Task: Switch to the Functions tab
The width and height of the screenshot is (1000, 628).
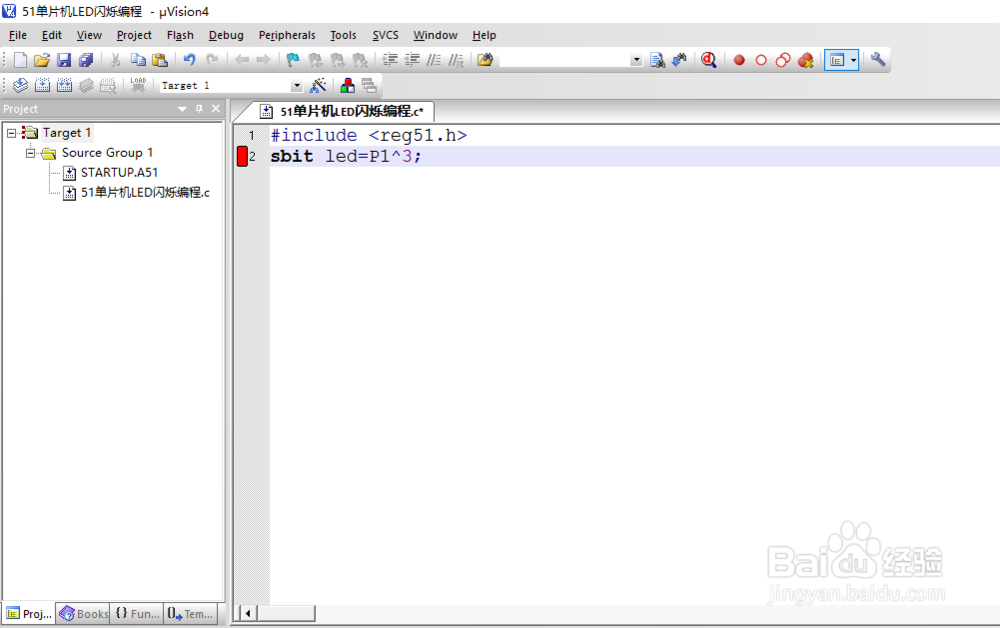Action: coord(137,613)
